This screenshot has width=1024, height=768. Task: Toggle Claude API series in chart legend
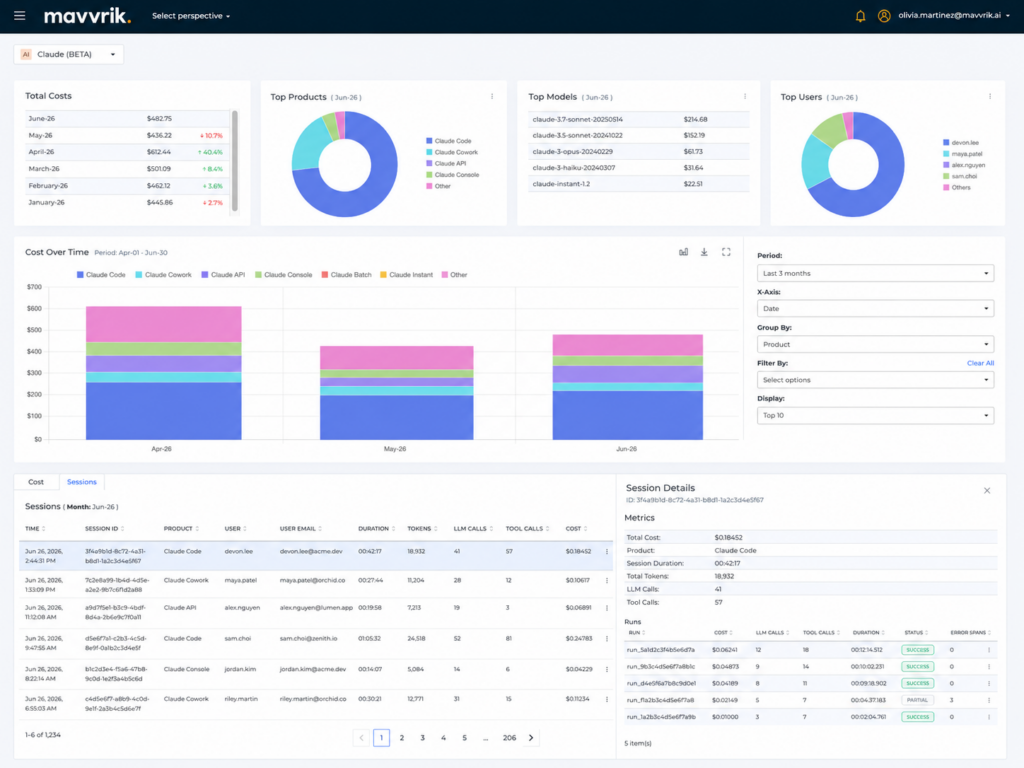[223, 275]
